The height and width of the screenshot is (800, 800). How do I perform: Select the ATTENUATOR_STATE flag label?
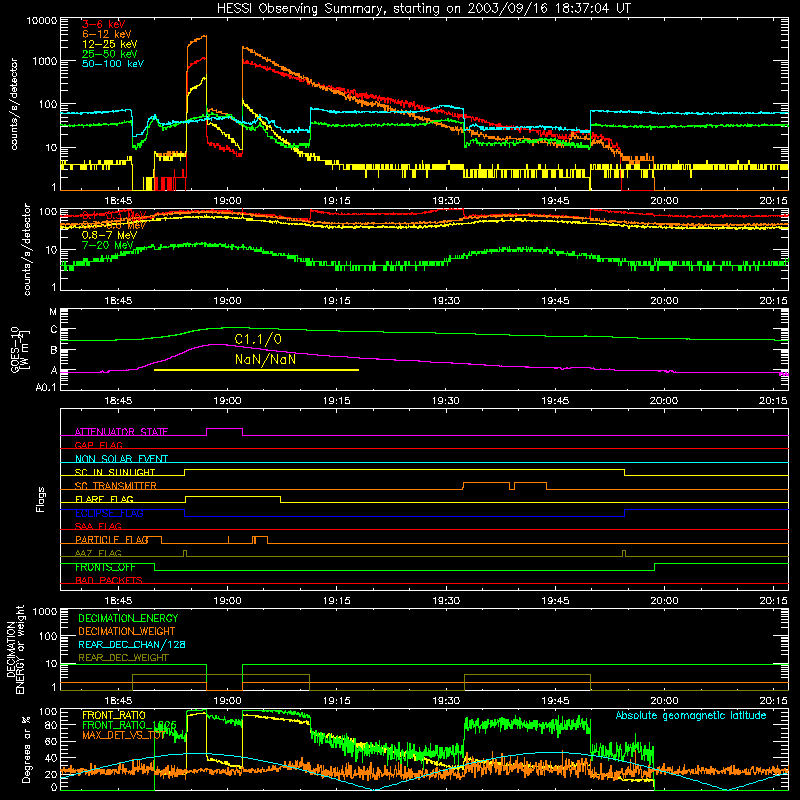click(121, 432)
